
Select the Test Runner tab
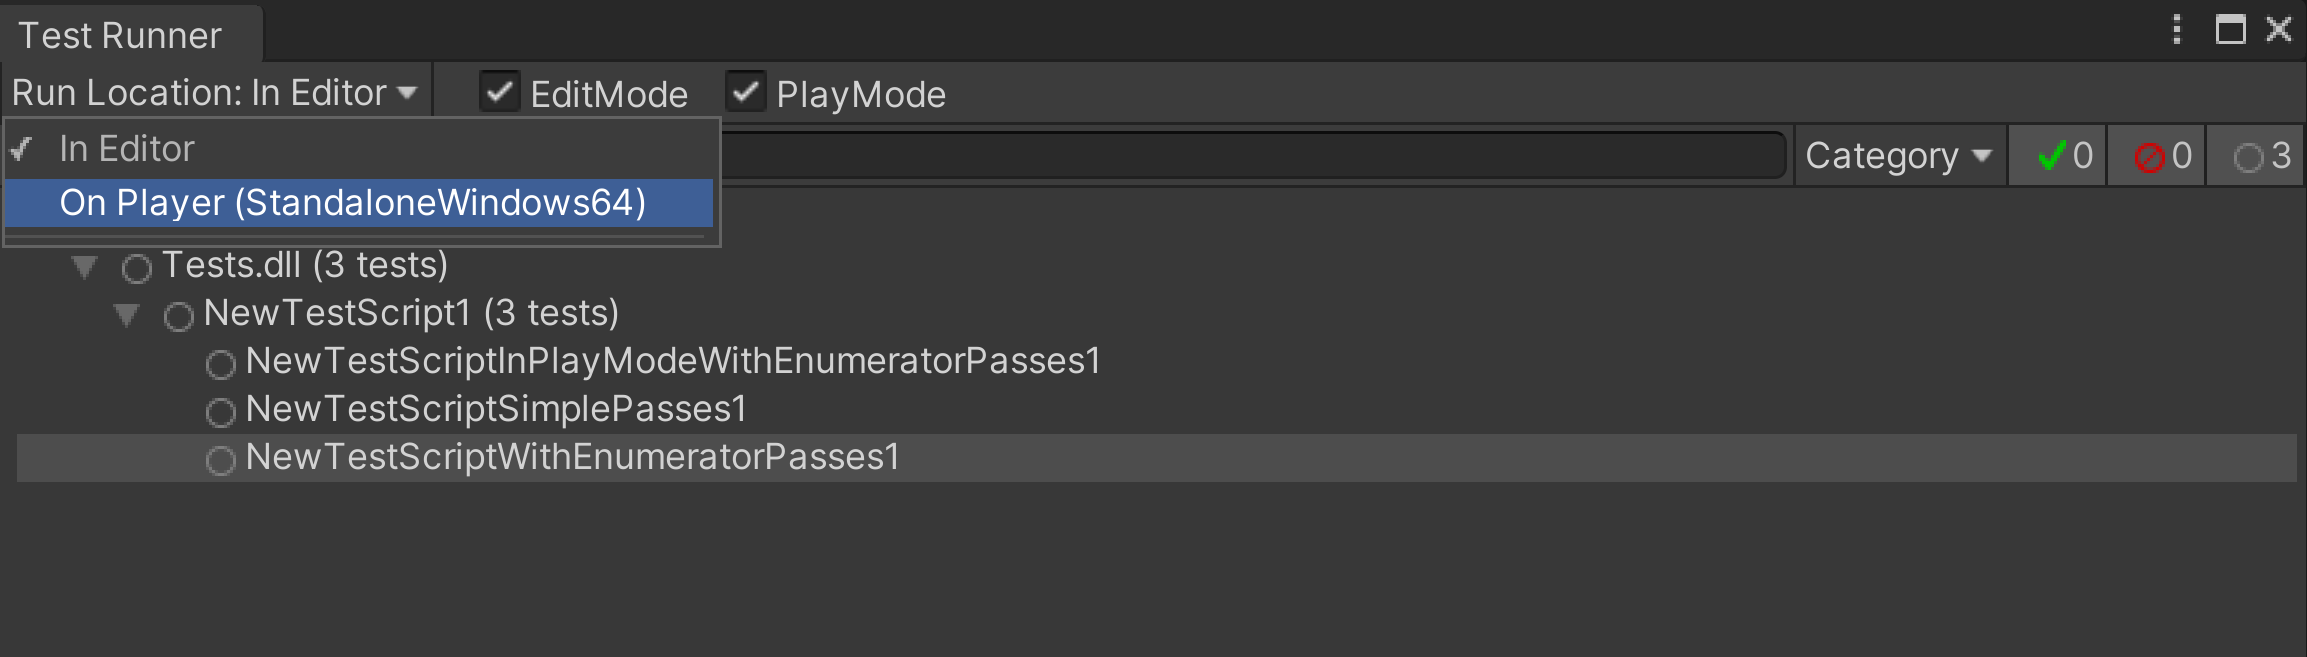point(121,36)
